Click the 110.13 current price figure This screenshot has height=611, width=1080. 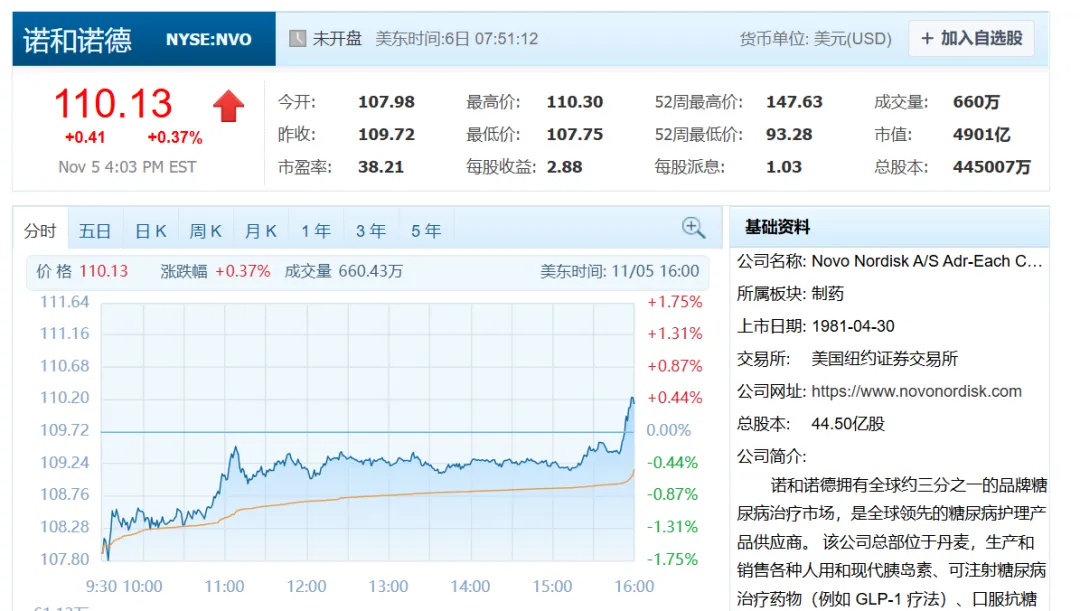[113, 104]
